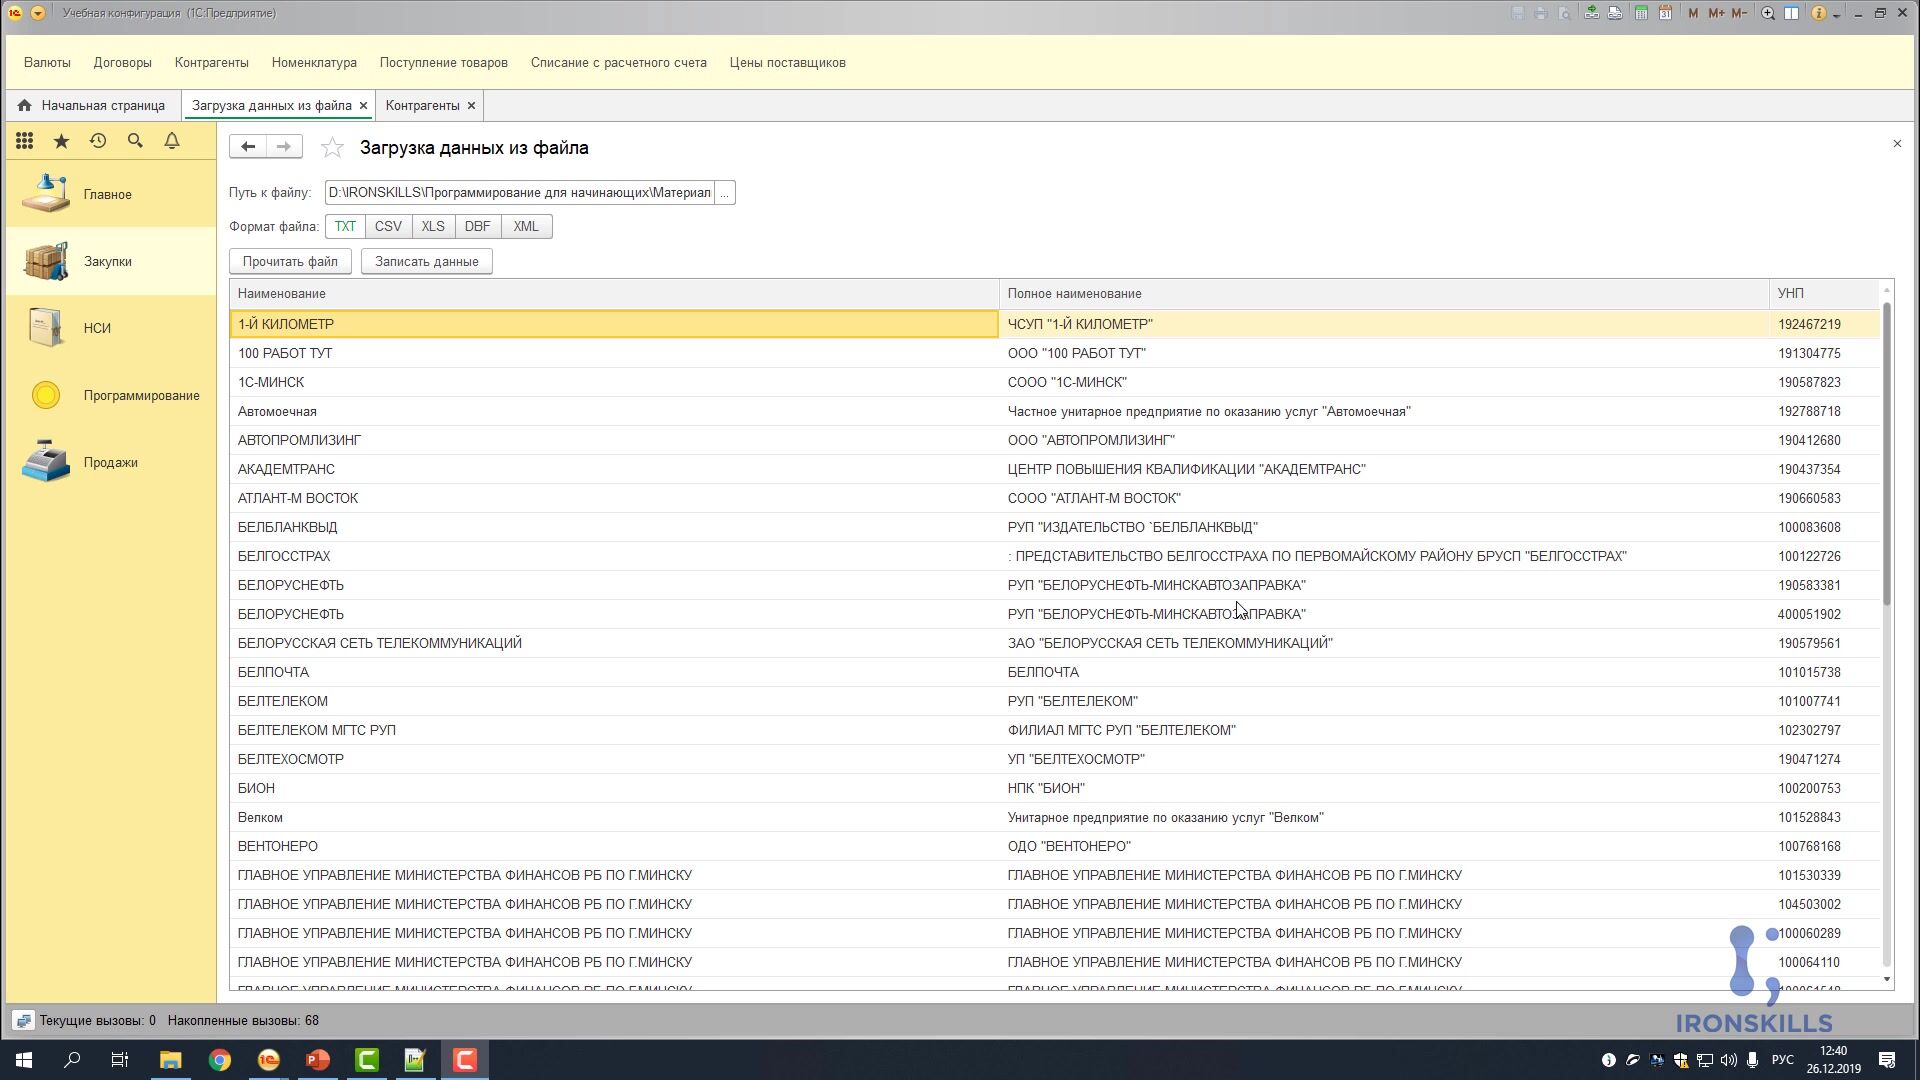Select XLS file format
Screen dimensions: 1920x1080
coord(433,226)
